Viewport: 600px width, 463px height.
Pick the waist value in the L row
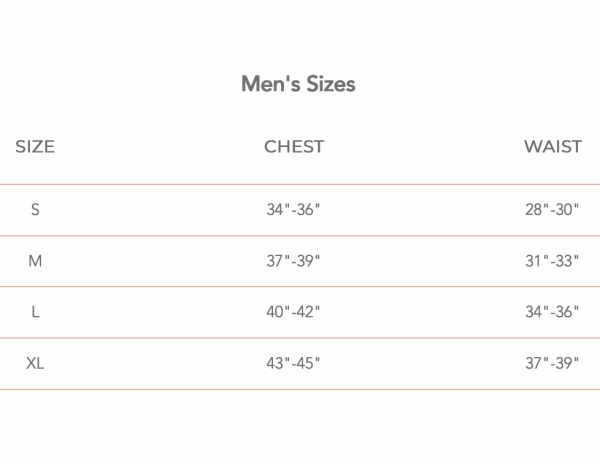[x=552, y=312]
